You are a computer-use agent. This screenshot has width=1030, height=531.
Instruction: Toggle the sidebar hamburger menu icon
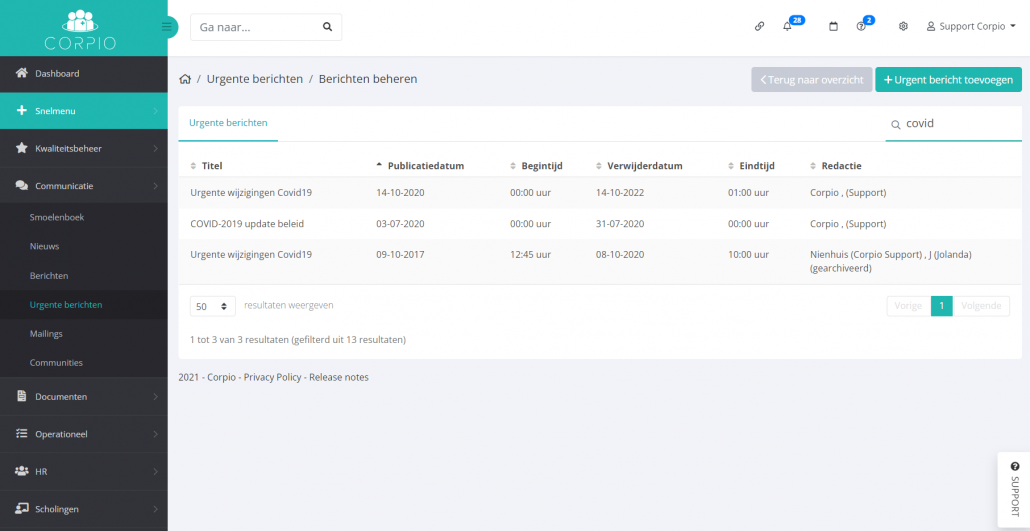point(167,27)
